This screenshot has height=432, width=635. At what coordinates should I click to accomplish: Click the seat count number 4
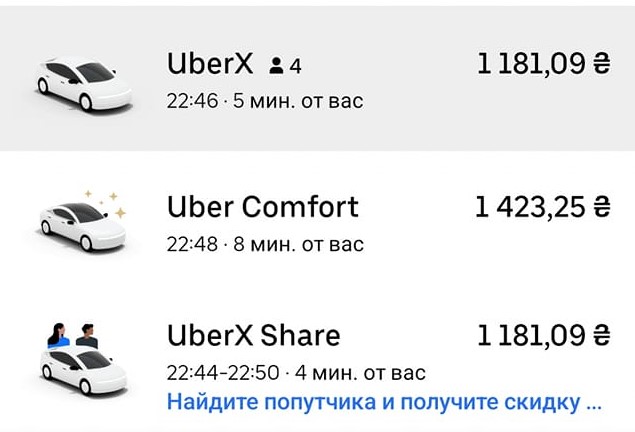click(296, 66)
